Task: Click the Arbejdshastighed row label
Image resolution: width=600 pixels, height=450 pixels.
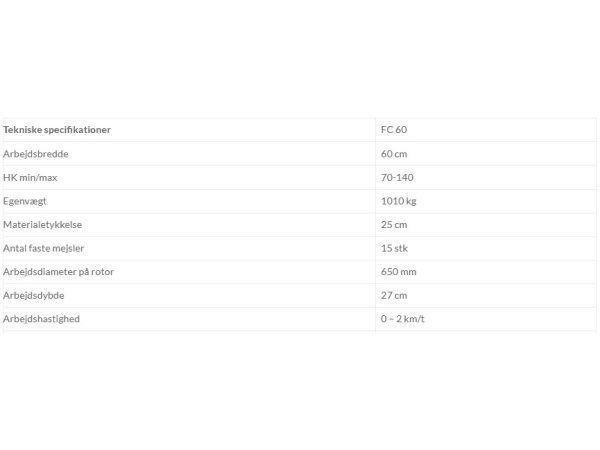Action: [x=41, y=319]
